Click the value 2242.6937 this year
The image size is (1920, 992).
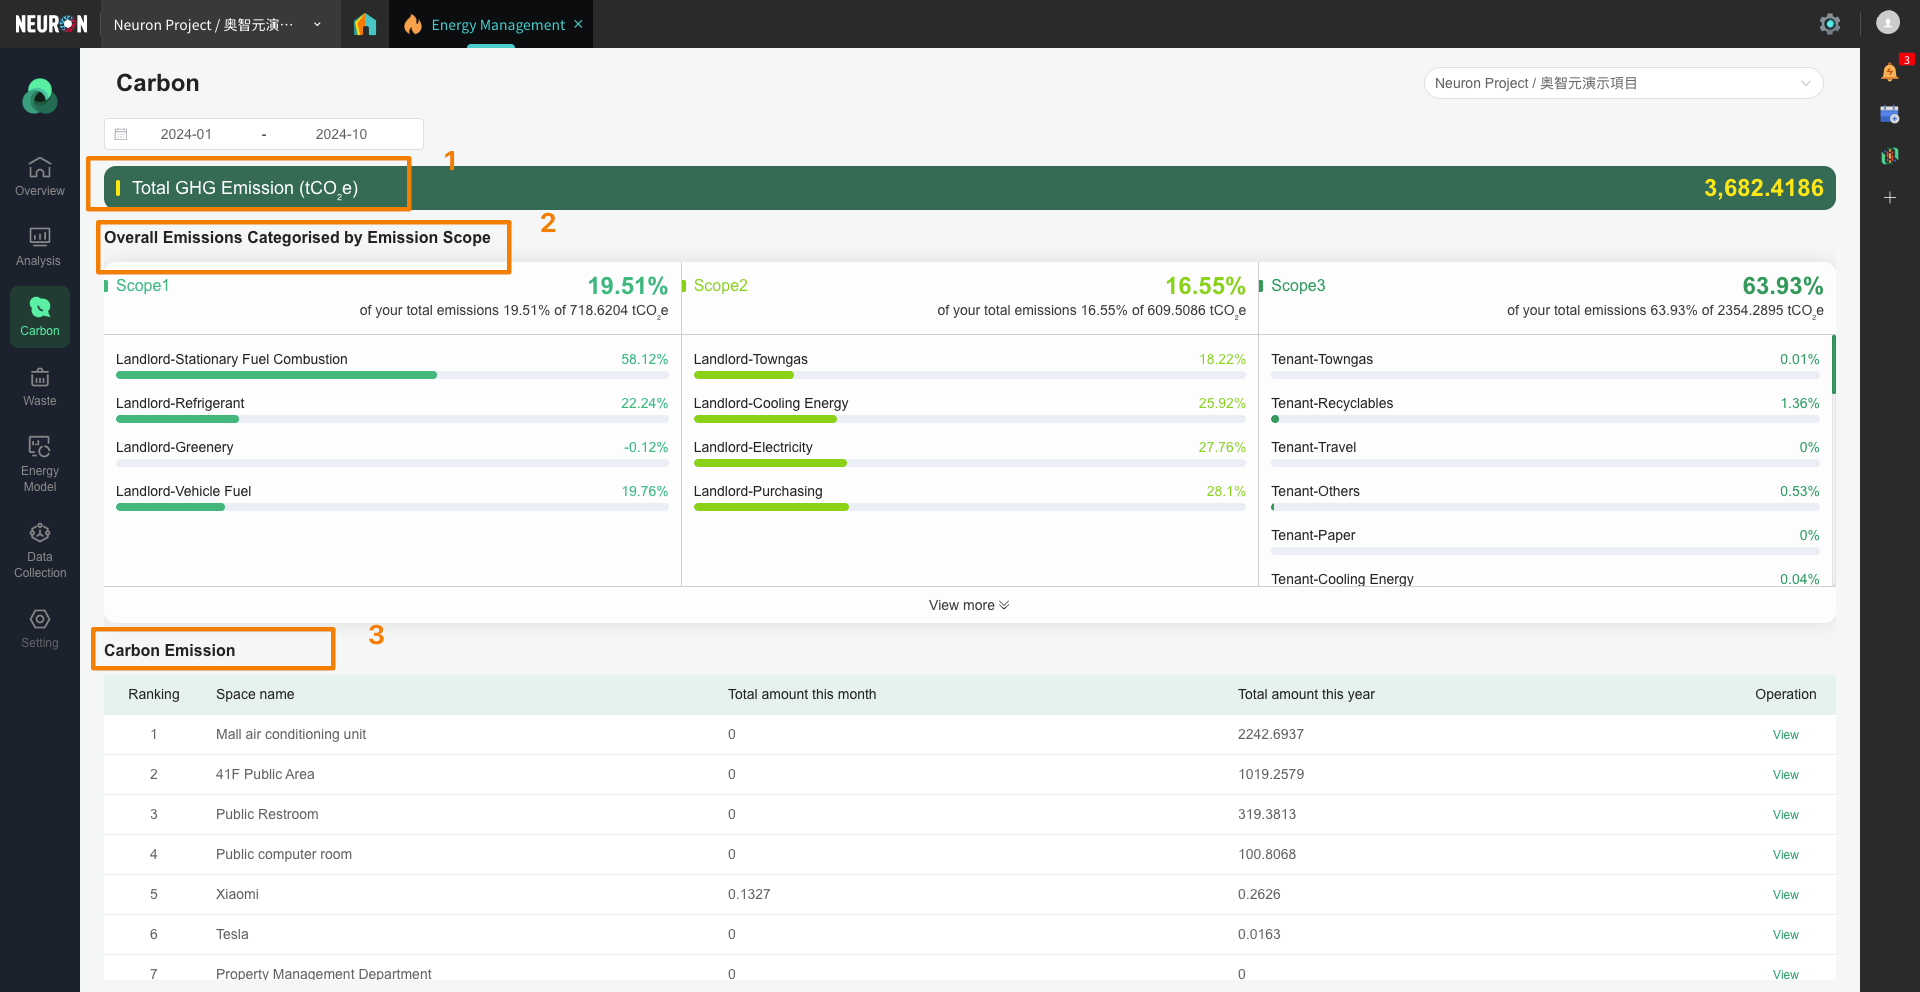(x=1271, y=734)
